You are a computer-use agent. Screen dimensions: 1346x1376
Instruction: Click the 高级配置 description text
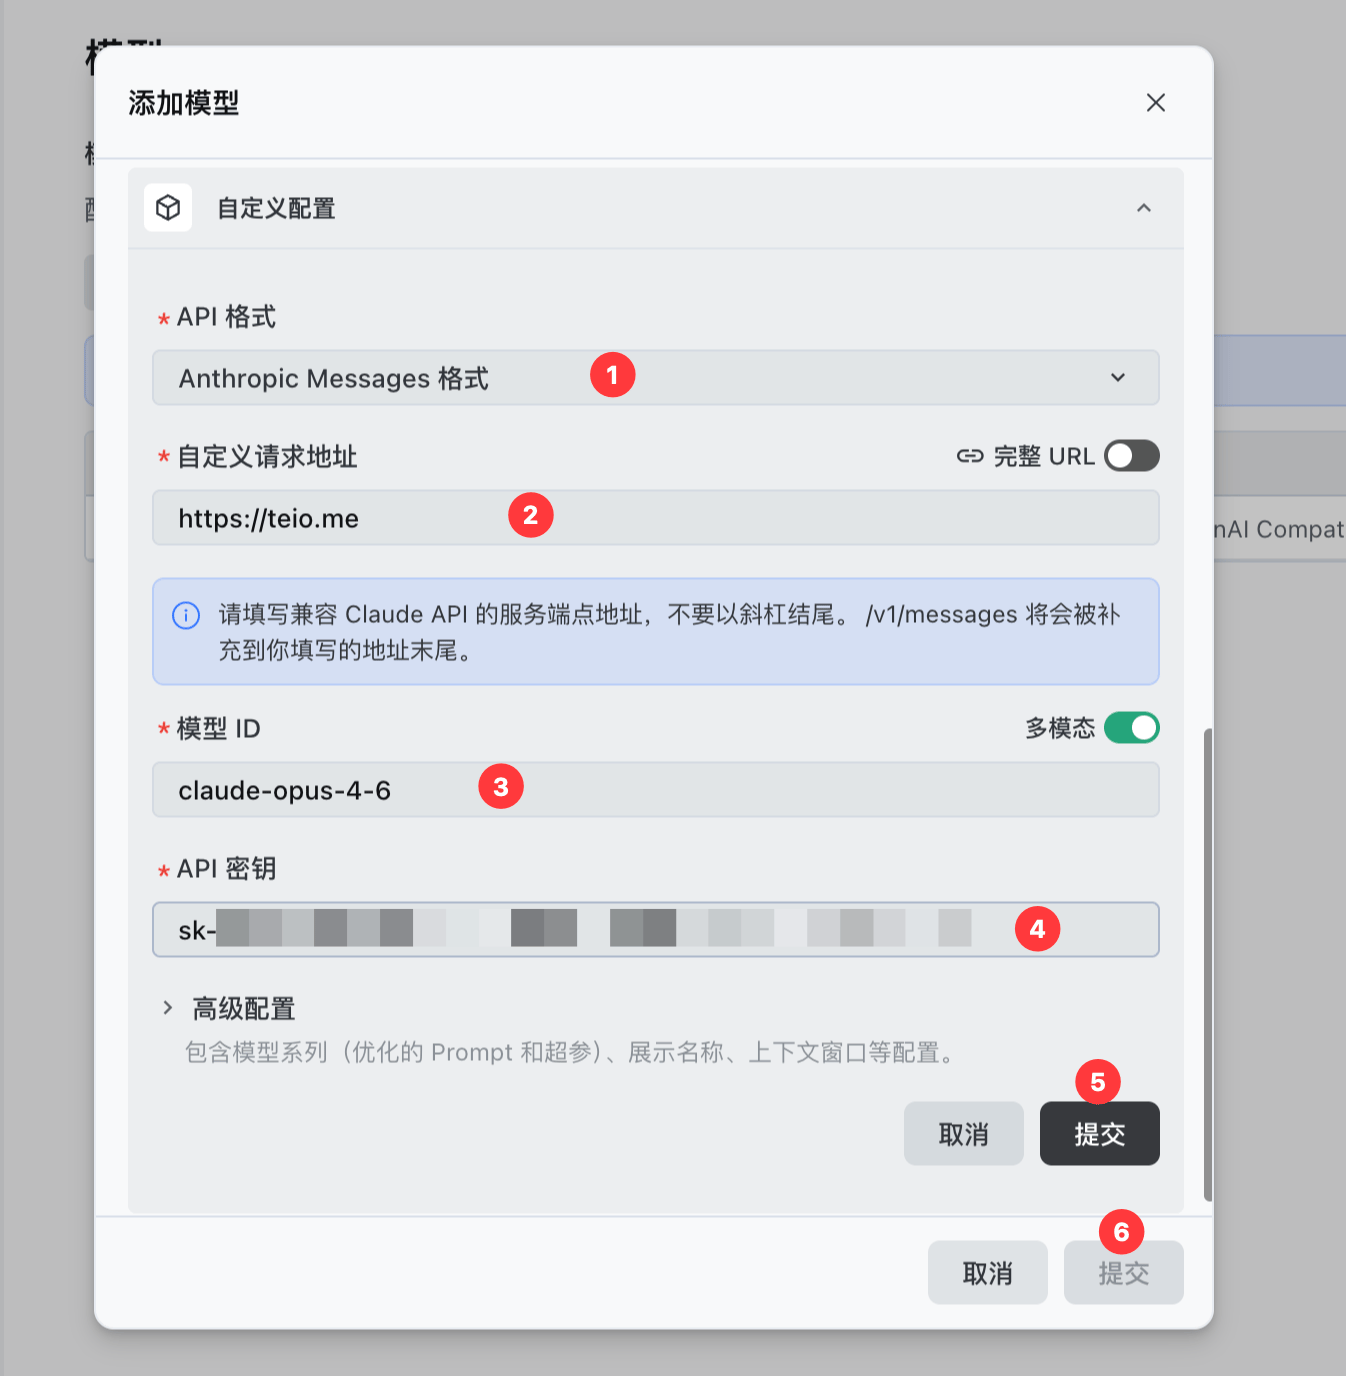pyautogui.click(x=573, y=1053)
